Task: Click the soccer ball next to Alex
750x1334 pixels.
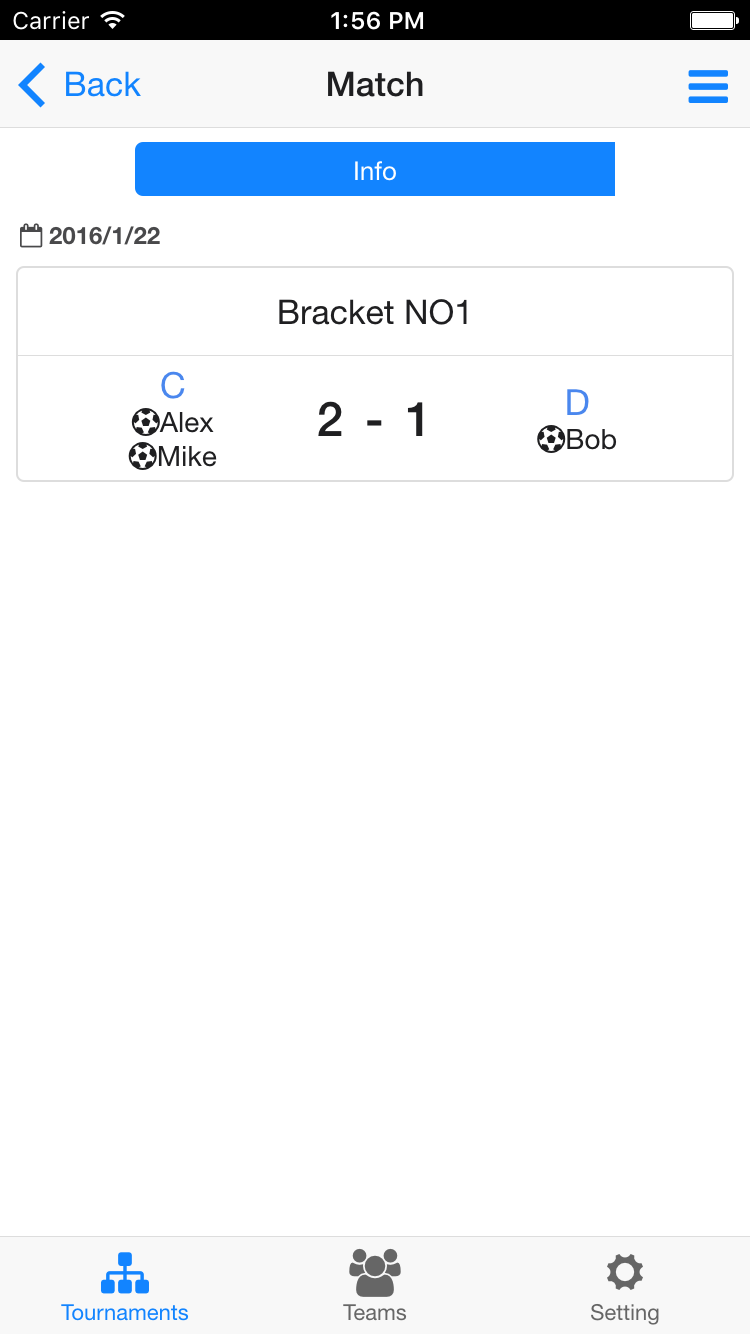Action: (145, 422)
